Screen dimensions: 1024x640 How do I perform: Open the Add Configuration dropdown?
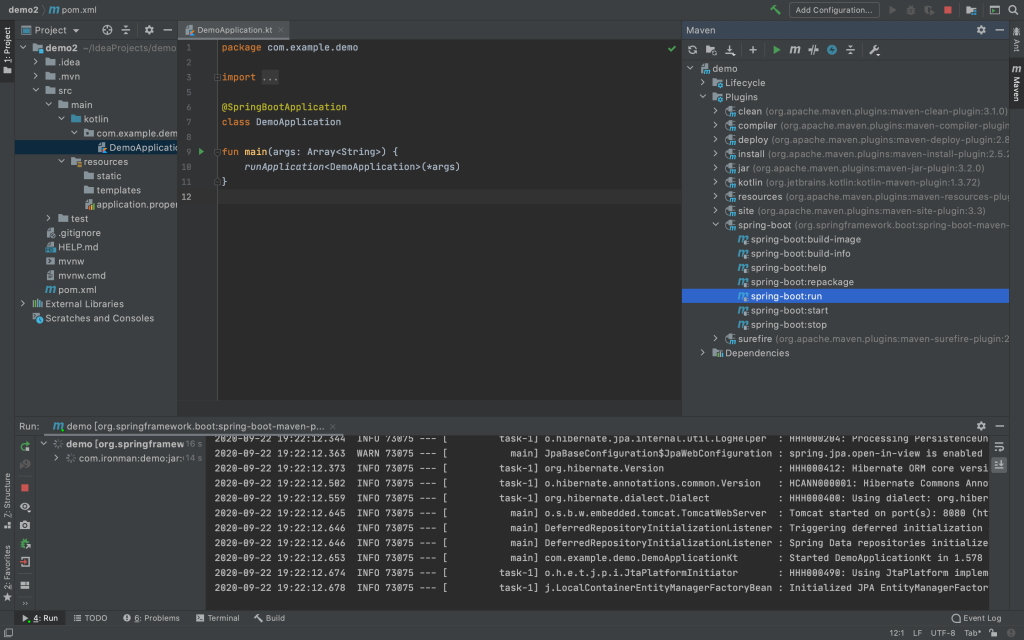(x=834, y=10)
